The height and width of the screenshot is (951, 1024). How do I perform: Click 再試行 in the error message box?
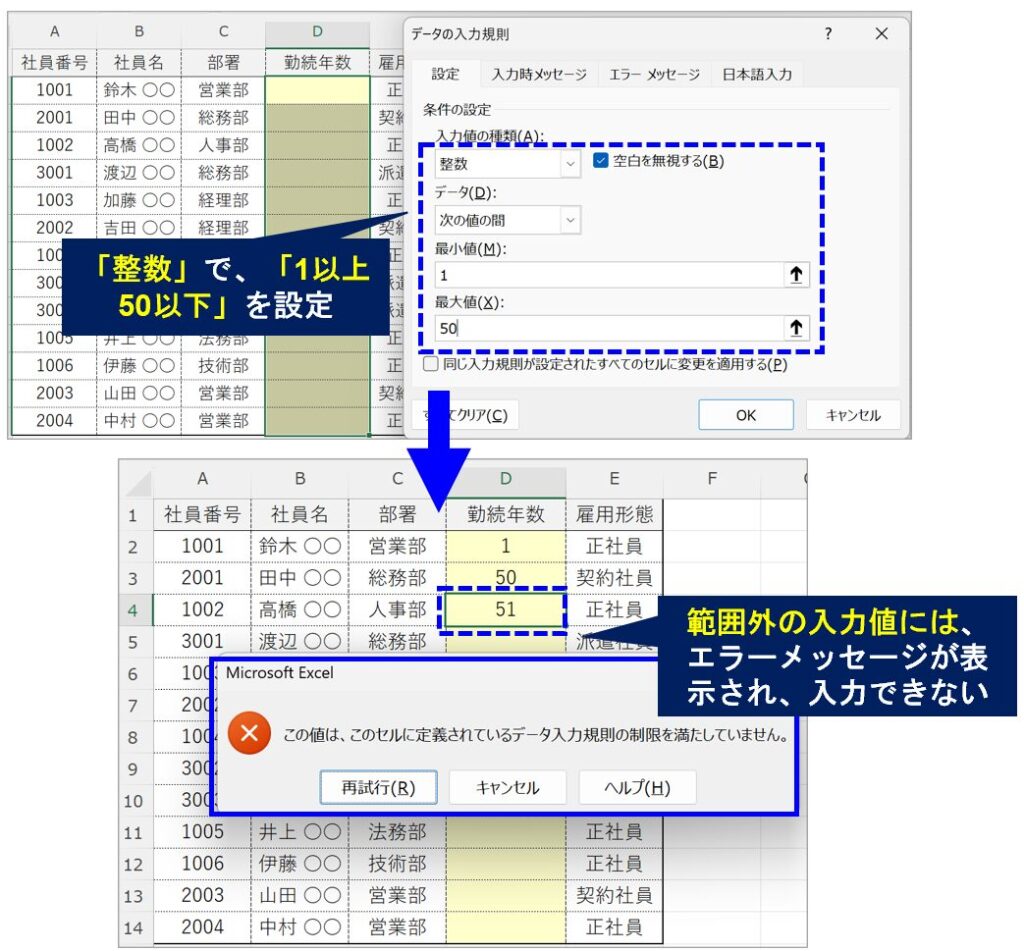378,787
